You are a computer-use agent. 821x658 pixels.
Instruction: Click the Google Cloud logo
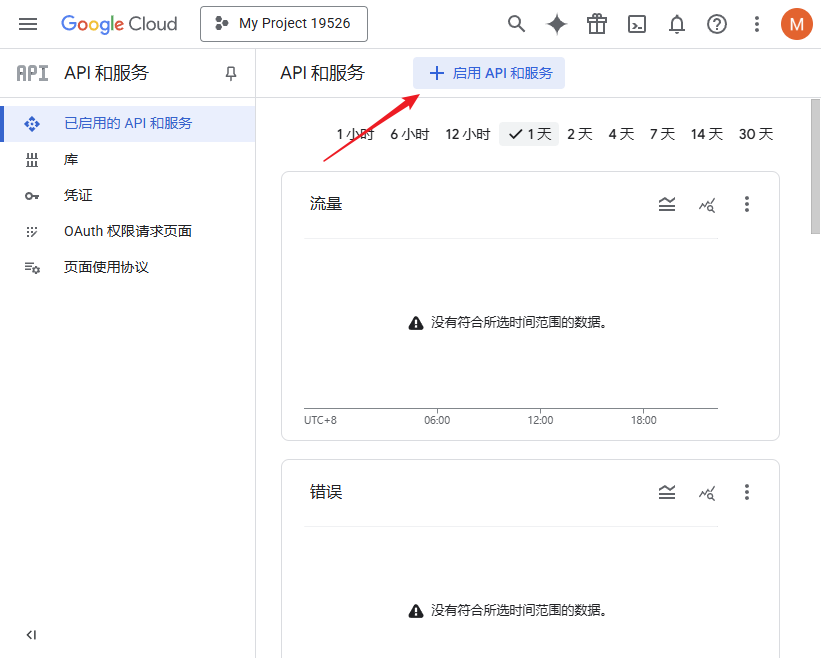[119, 24]
